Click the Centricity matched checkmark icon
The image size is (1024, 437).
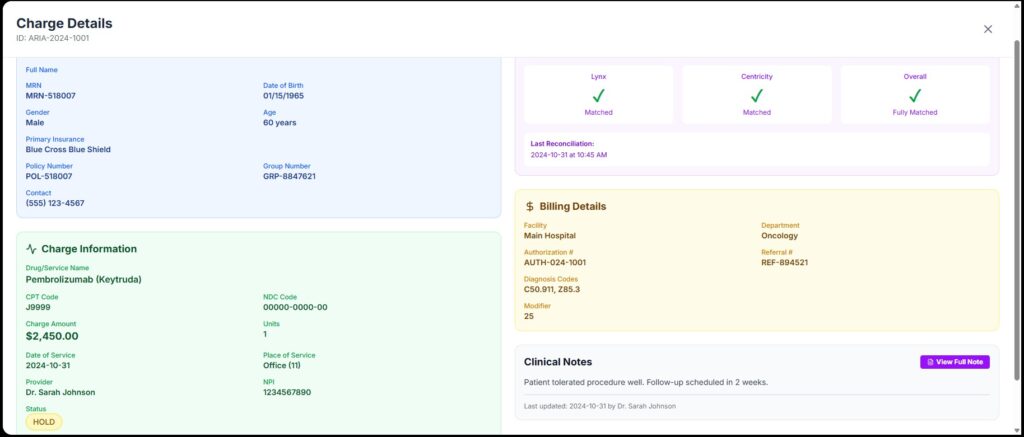(757, 96)
